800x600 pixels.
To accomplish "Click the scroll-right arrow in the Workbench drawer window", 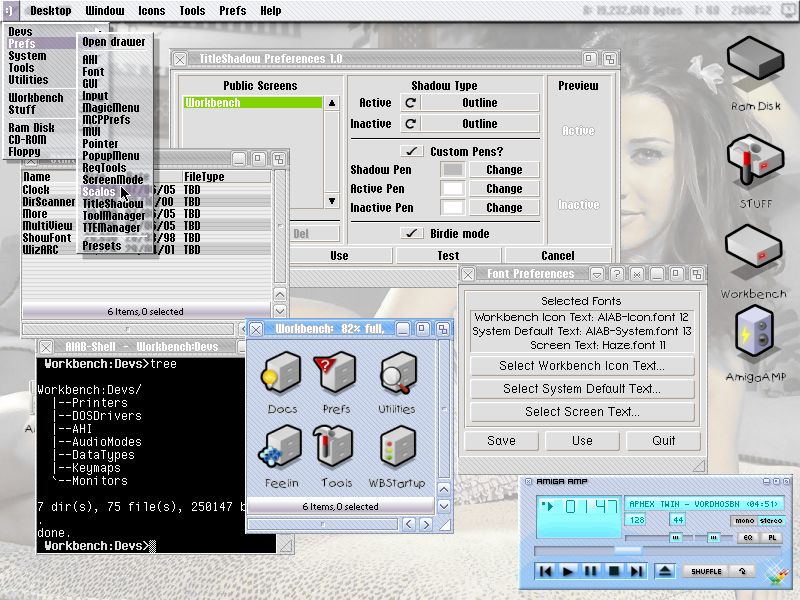I will point(426,524).
